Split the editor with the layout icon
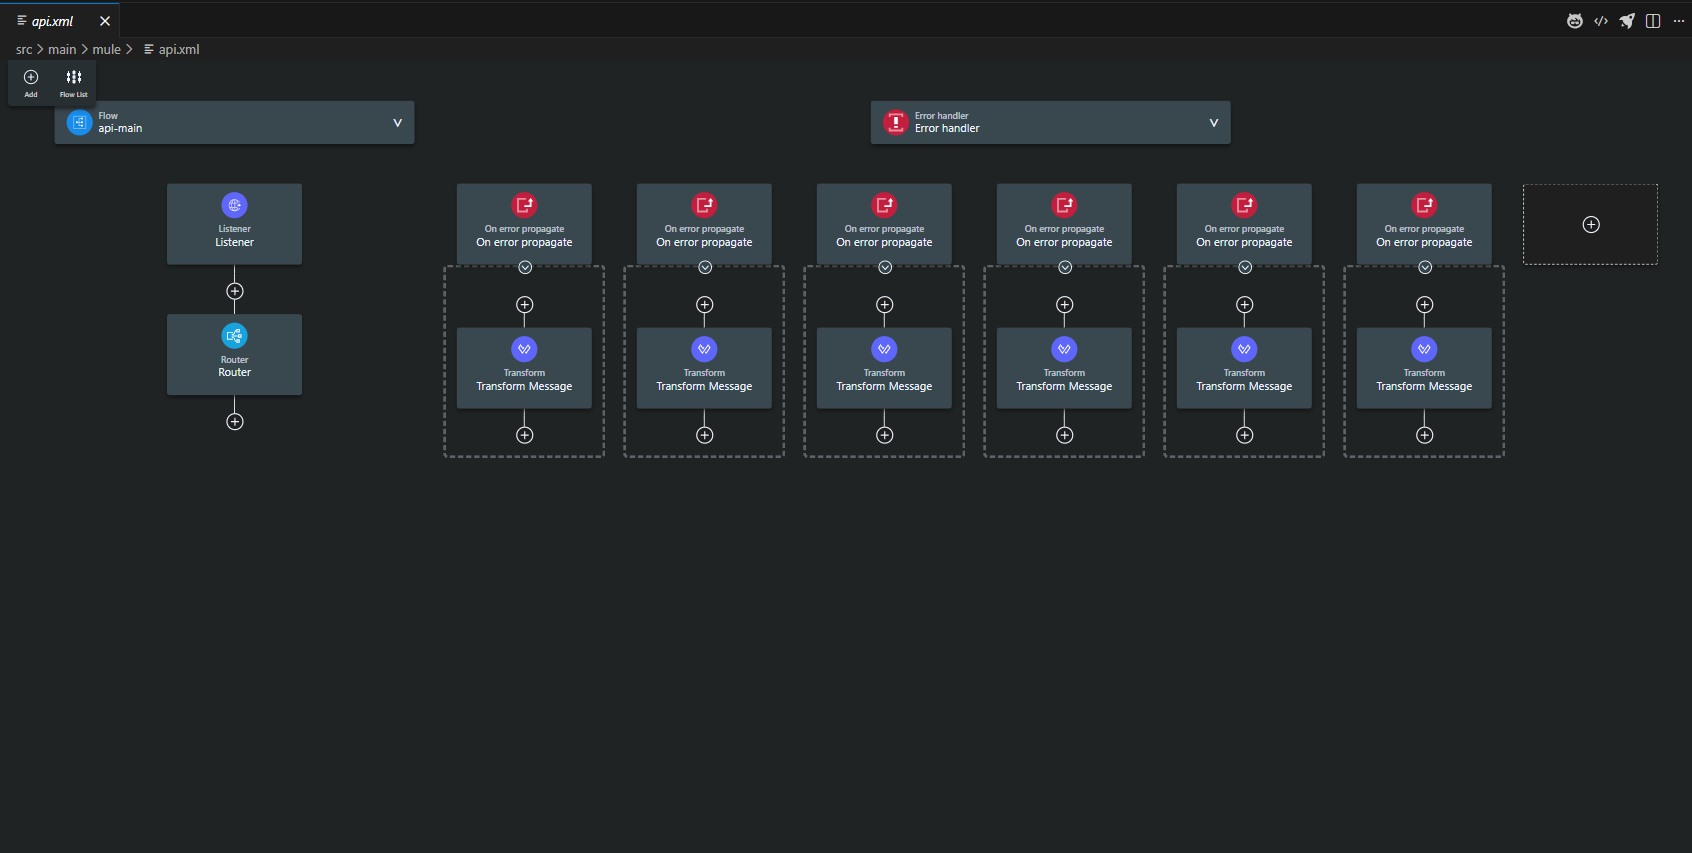This screenshot has width=1692, height=853. click(1653, 21)
